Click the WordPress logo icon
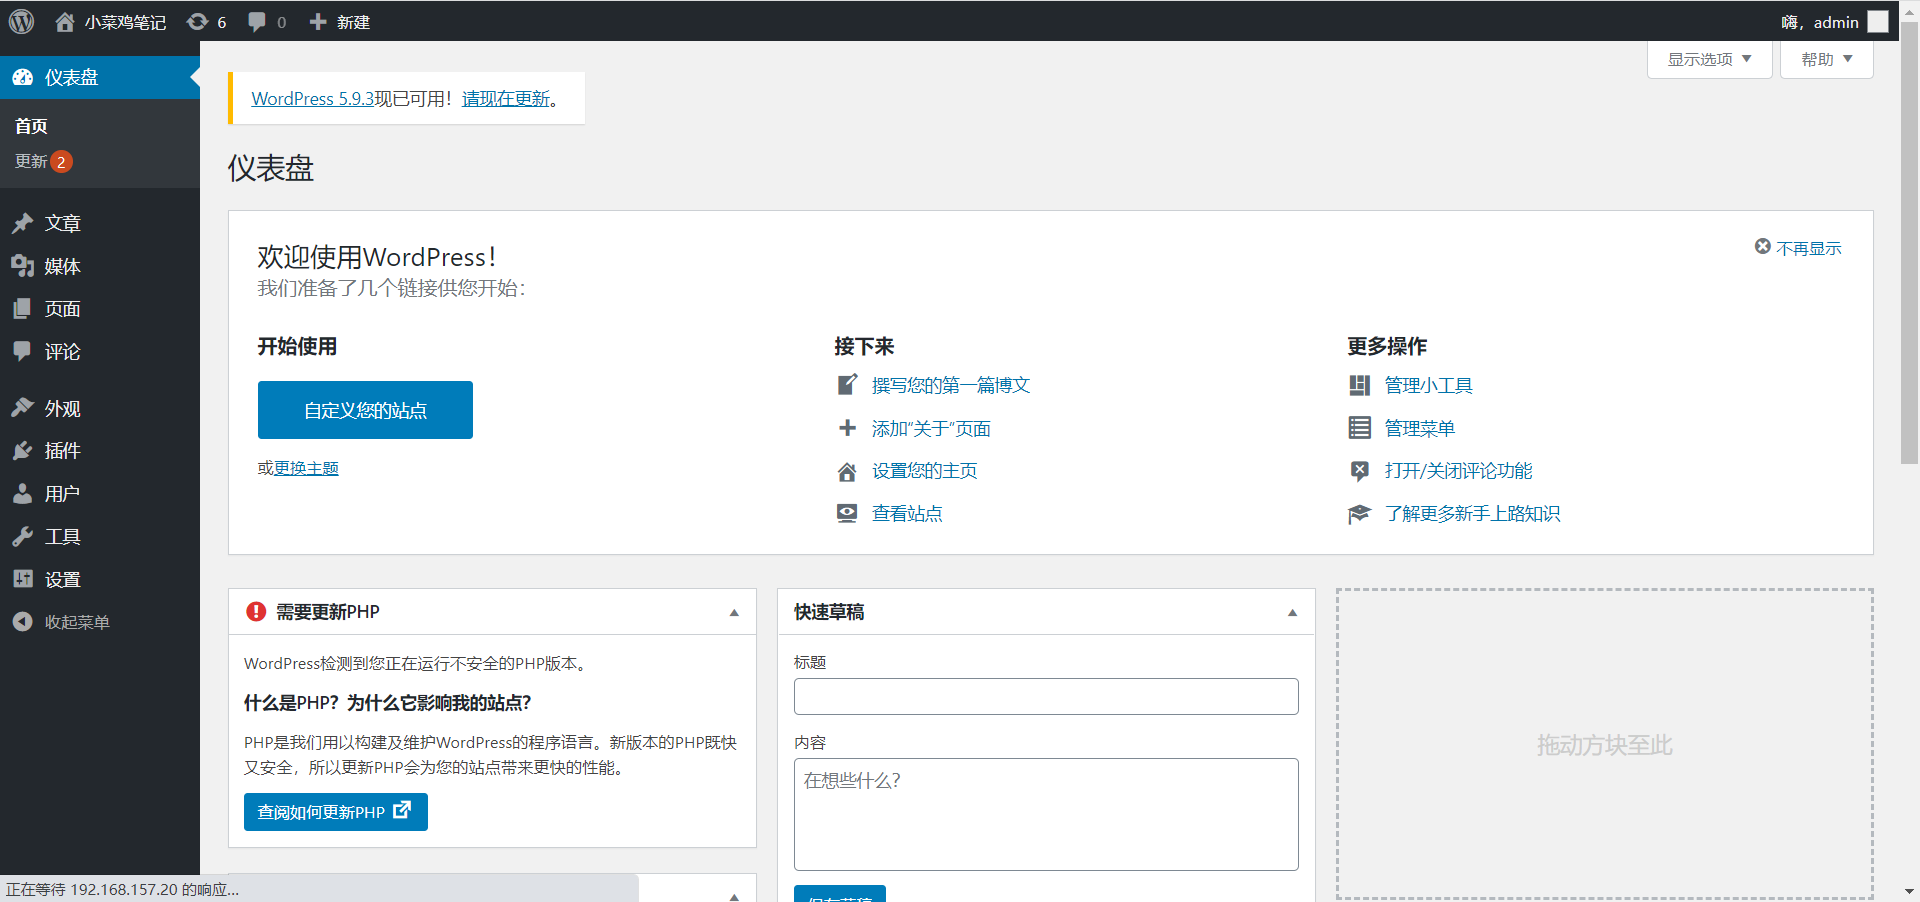The image size is (1920, 902). [21, 21]
